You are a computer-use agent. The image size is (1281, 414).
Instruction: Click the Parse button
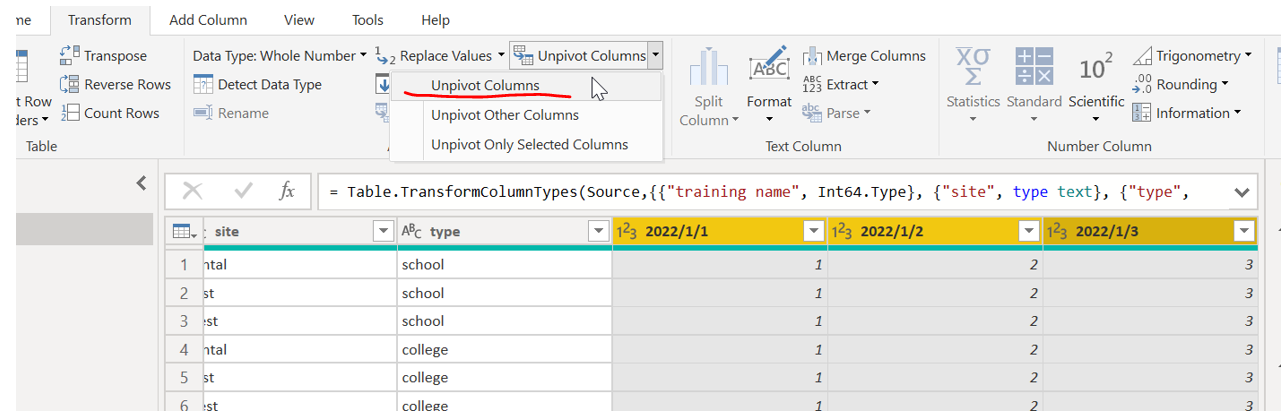pos(837,113)
